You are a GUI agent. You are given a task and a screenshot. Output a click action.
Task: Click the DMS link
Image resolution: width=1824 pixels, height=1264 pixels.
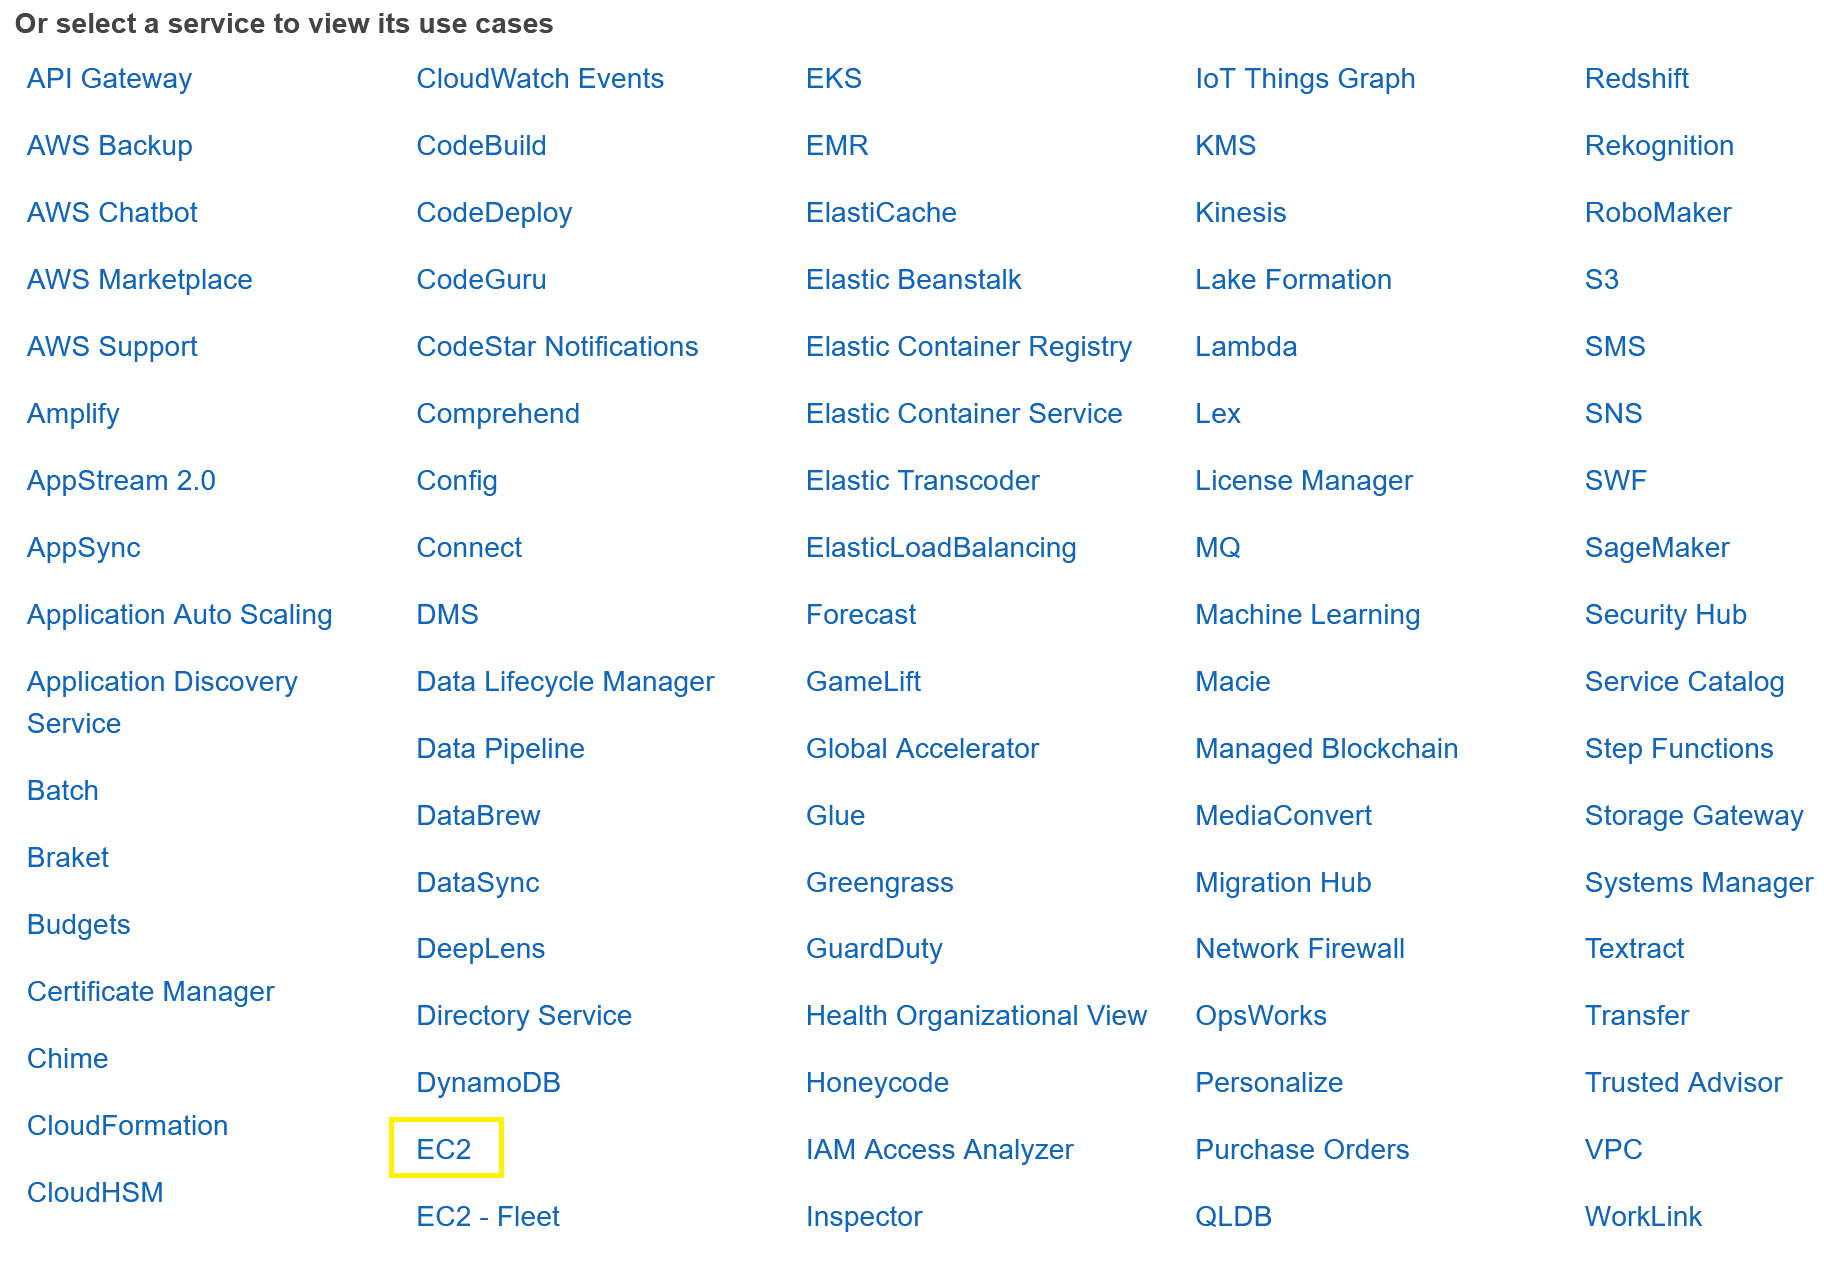tap(448, 615)
